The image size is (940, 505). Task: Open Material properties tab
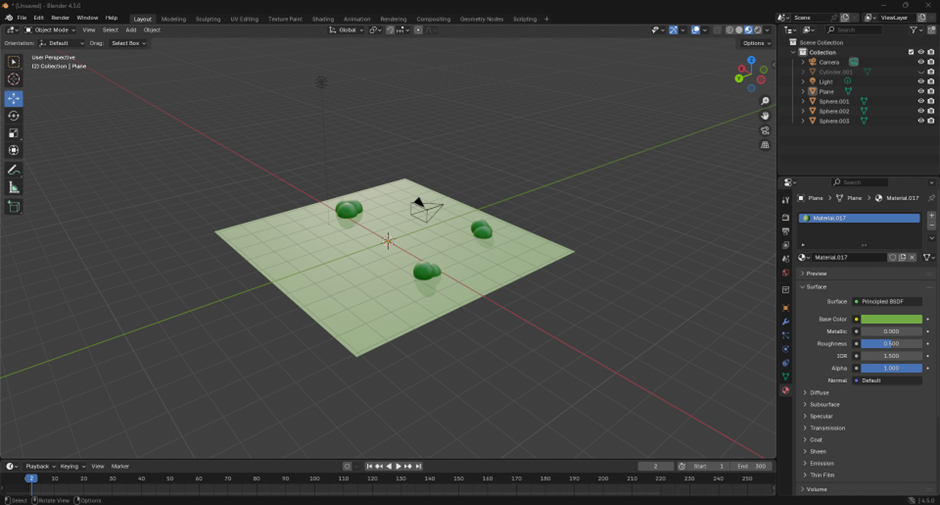(785, 391)
